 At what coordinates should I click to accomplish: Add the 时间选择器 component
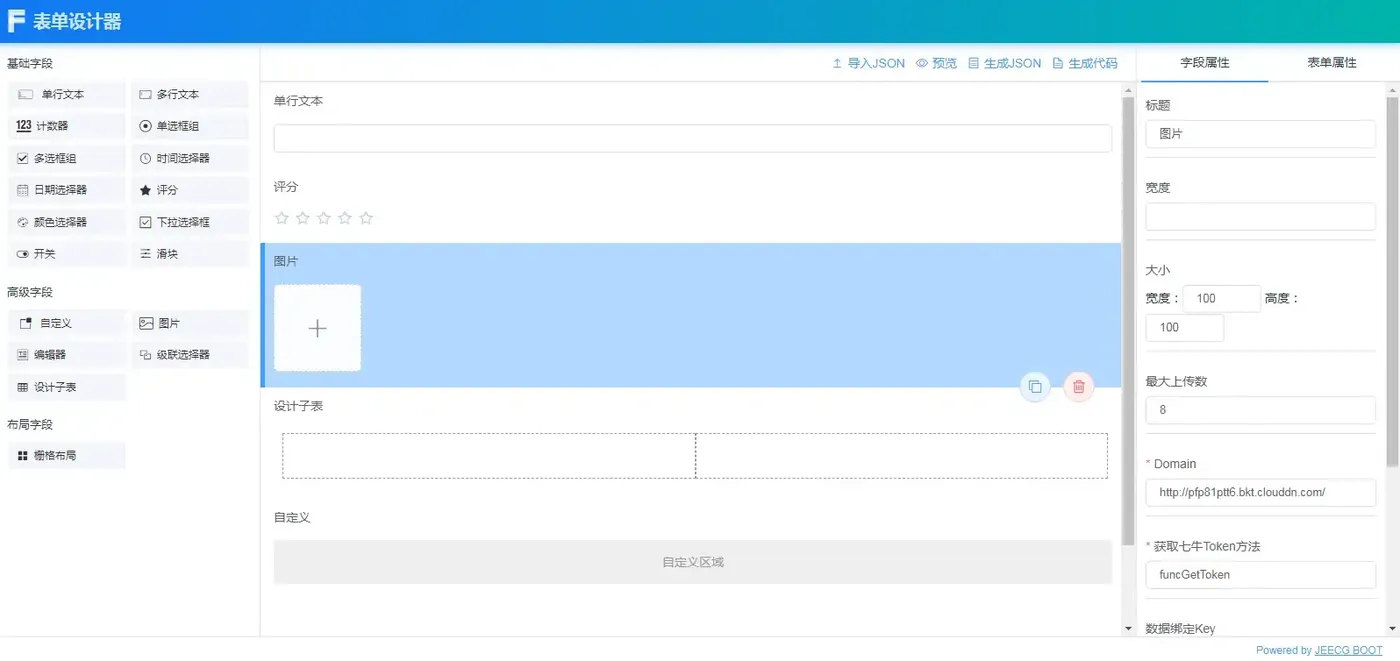pos(190,158)
